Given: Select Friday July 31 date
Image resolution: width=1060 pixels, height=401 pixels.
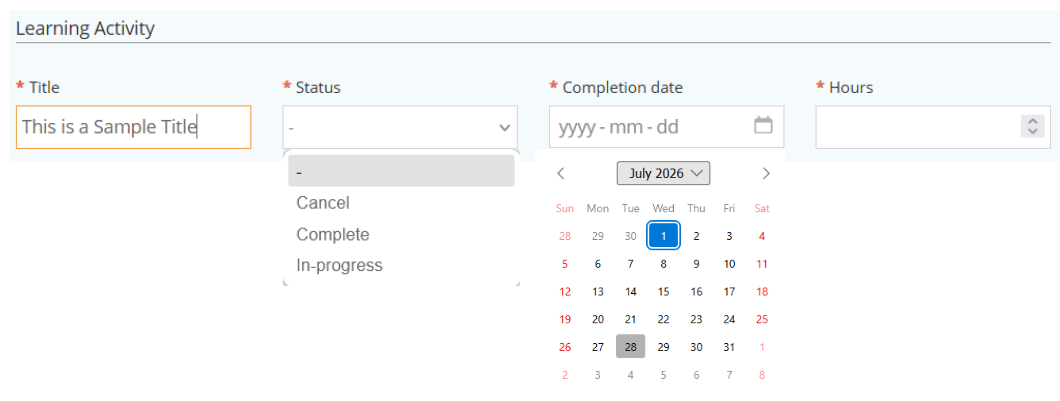Looking at the screenshot, I should click(729, 347).
